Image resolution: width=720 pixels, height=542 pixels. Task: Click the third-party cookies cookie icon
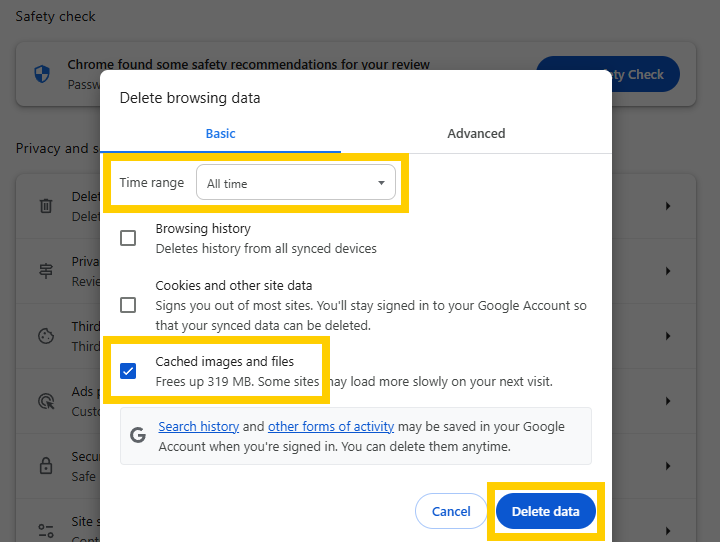46,336
